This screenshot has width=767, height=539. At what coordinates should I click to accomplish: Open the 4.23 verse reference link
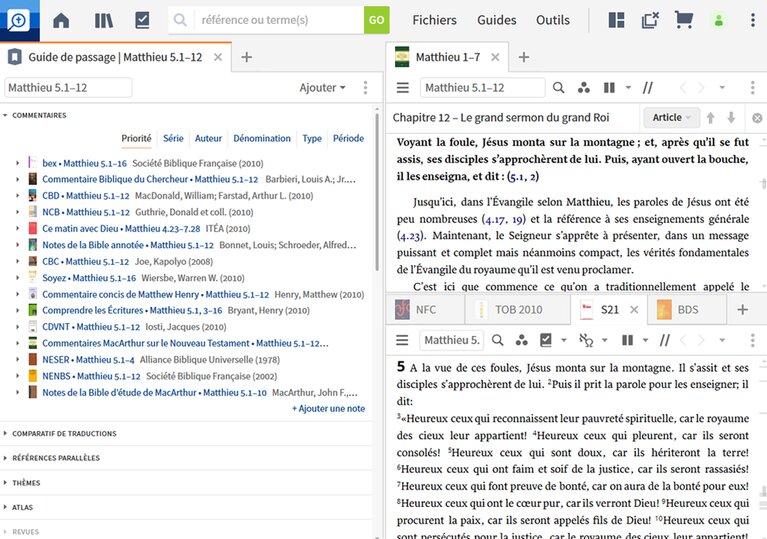point(409,236)
